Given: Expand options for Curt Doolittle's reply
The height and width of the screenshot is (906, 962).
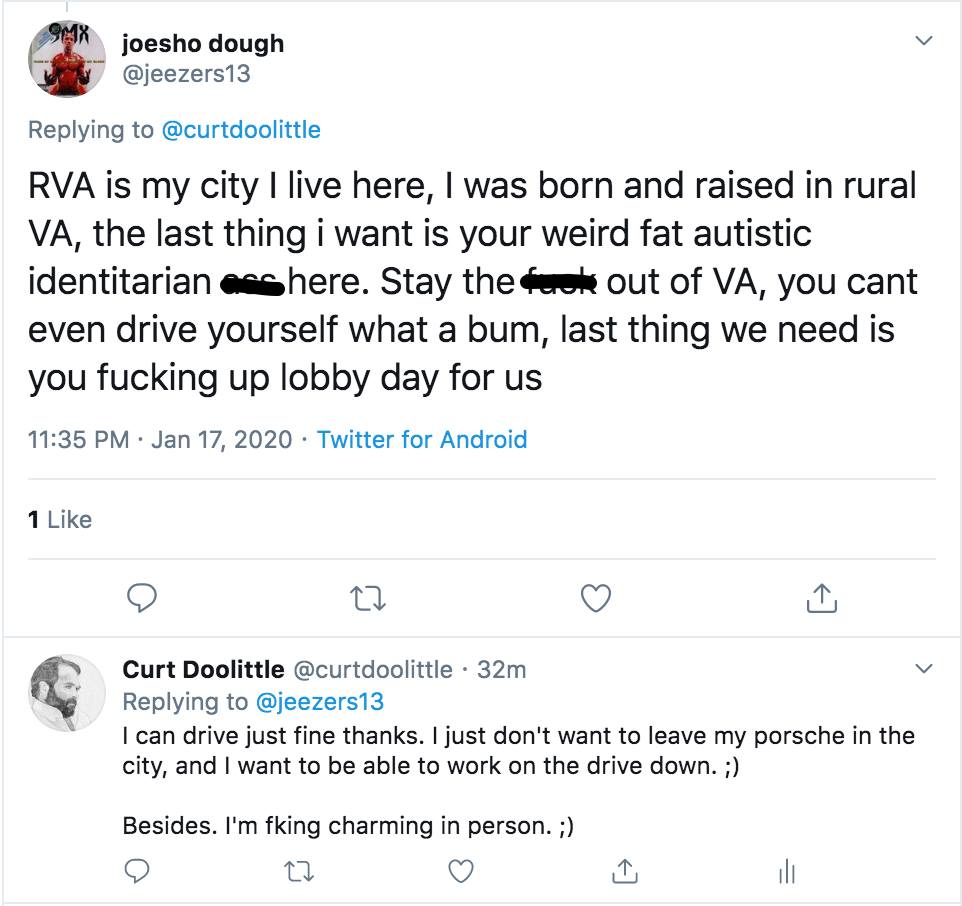Looking at the screenshot, I should pos(925,667).
